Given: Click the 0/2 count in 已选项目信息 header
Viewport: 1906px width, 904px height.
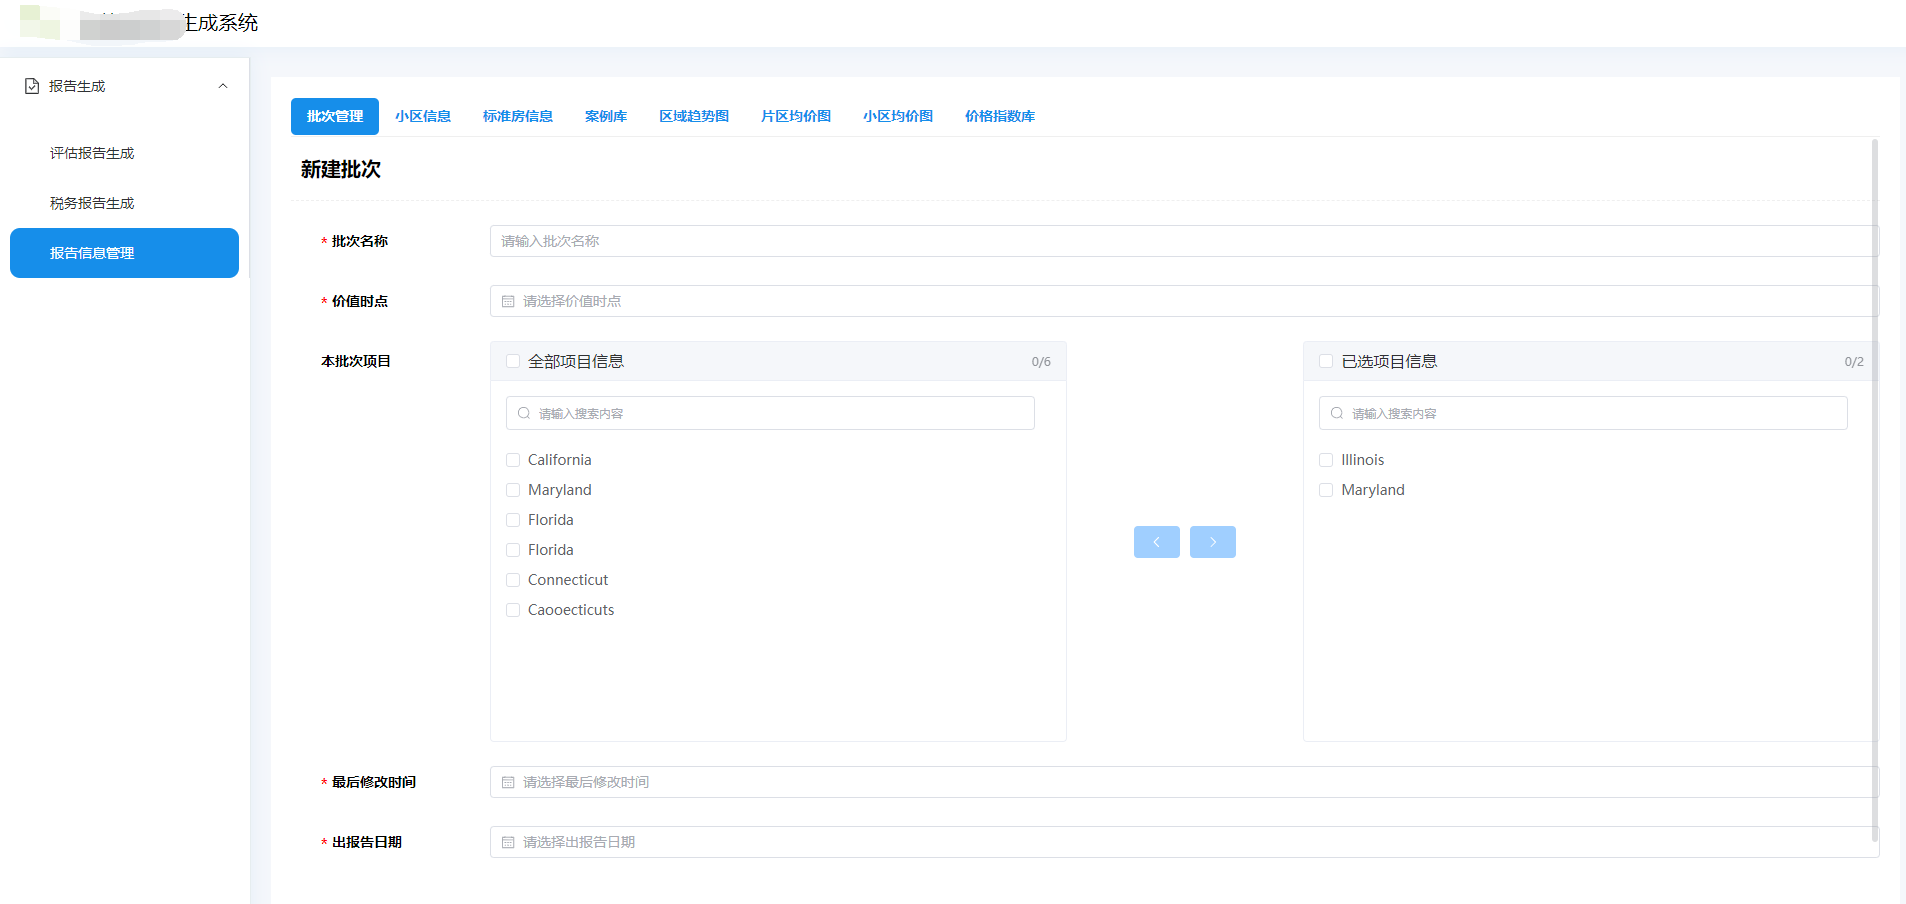Looking at the screenshot, I should click(1854, 362).
